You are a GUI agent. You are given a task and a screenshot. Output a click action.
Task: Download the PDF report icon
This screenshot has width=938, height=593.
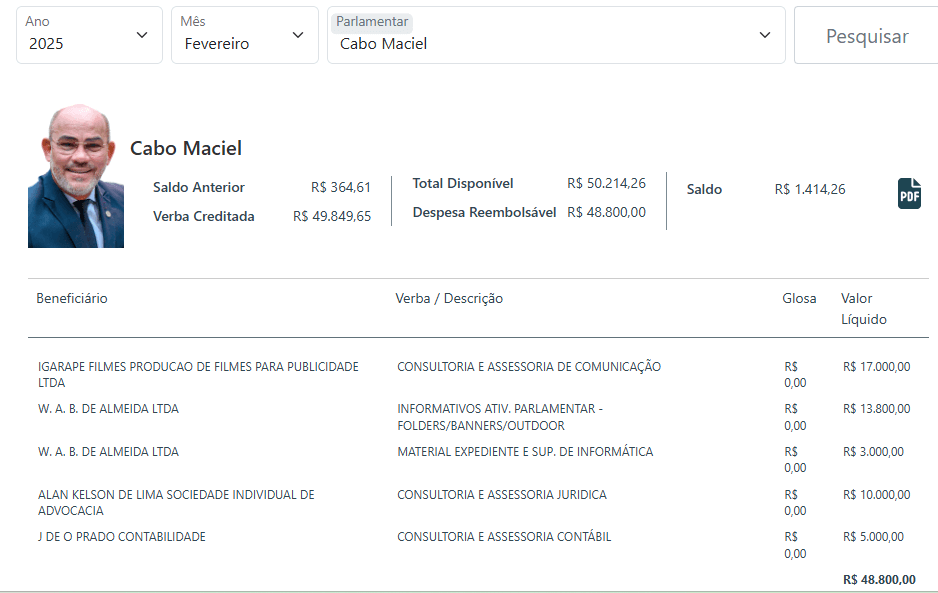point(909,193)
